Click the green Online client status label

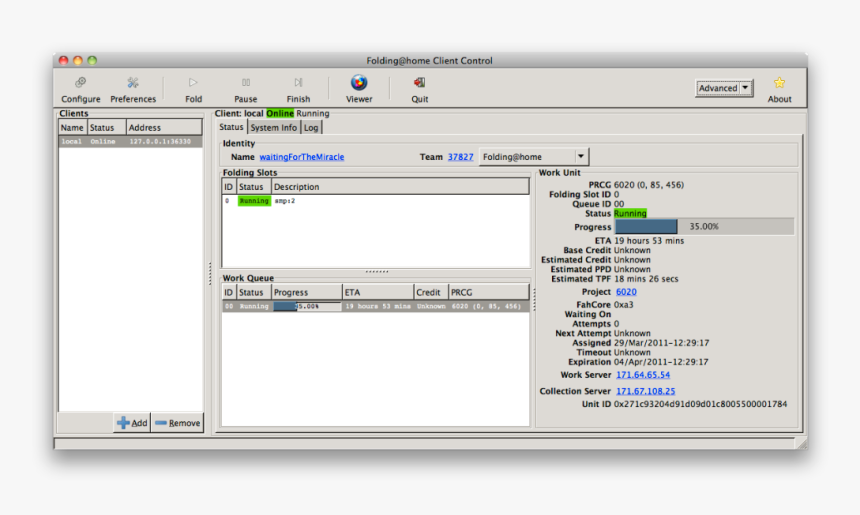coord(280,113)
